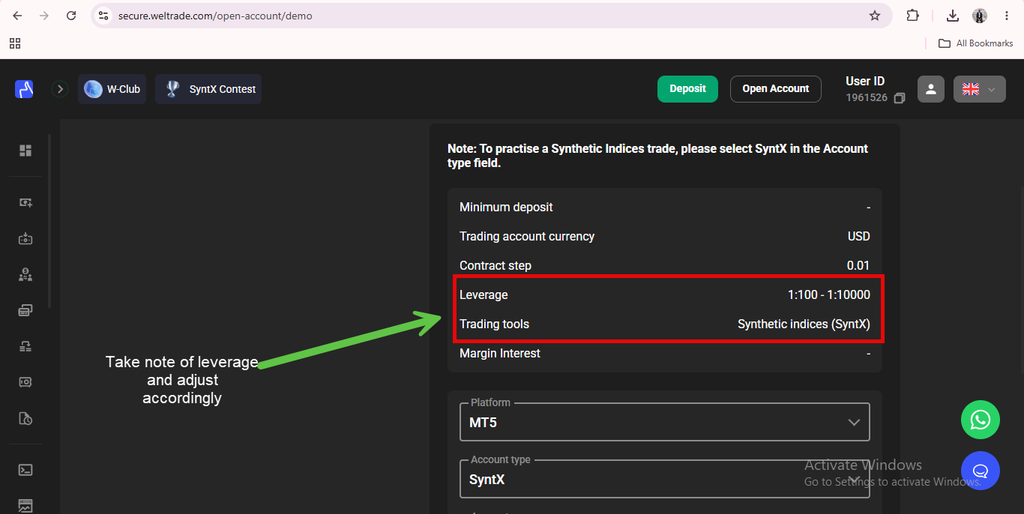1024x514 pixels.
Task: Click the sidebar transfer icon
Action: tap(25, 346)
